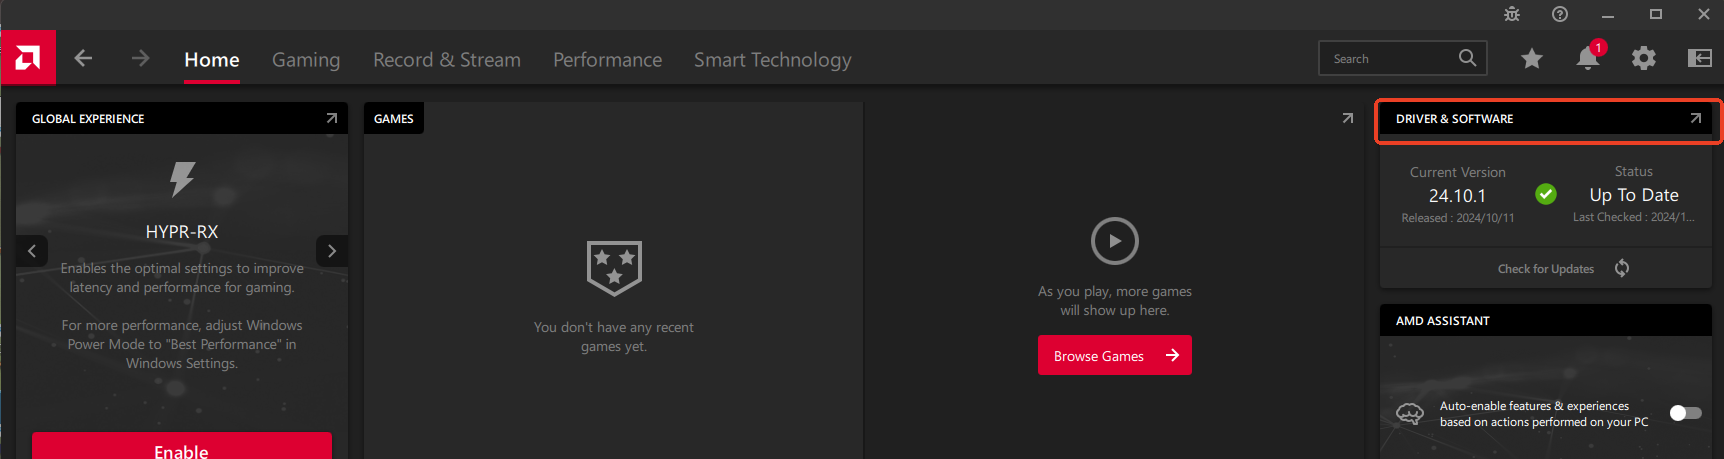Screen dimensions: 1724x459
Task: Click the DRIVER & SOFTWARE header text
Action: [1455, 119]
